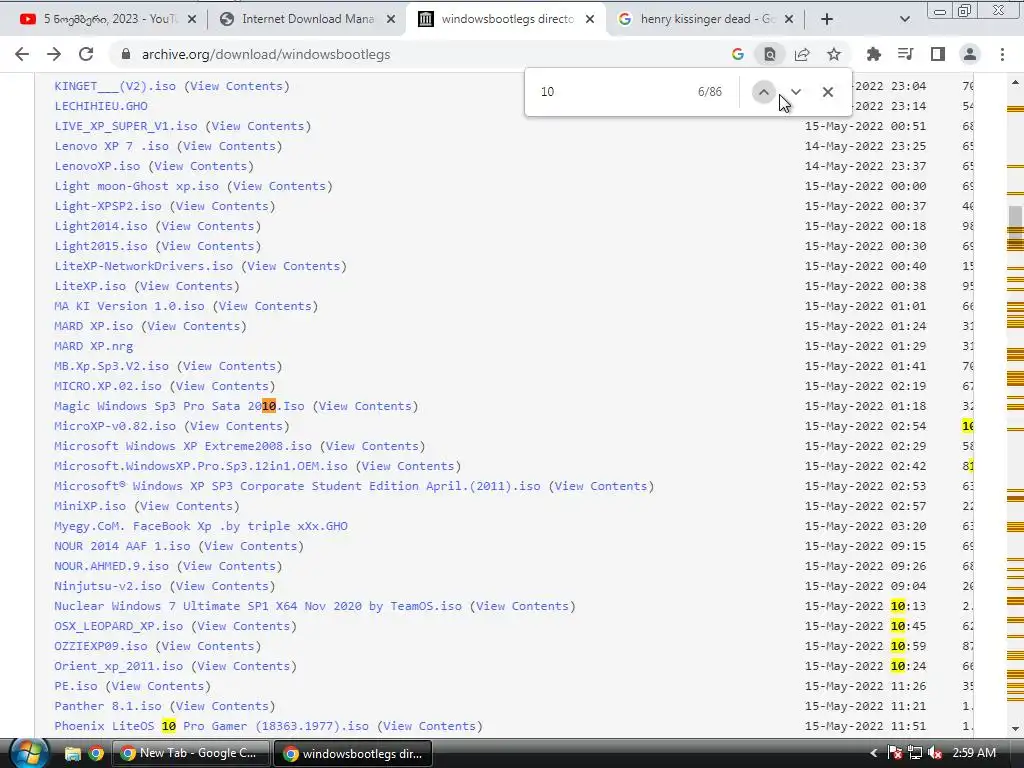
Task: View Contents of Microsoft Windows XP Extreme2008.iso
Action: point(372,446)
